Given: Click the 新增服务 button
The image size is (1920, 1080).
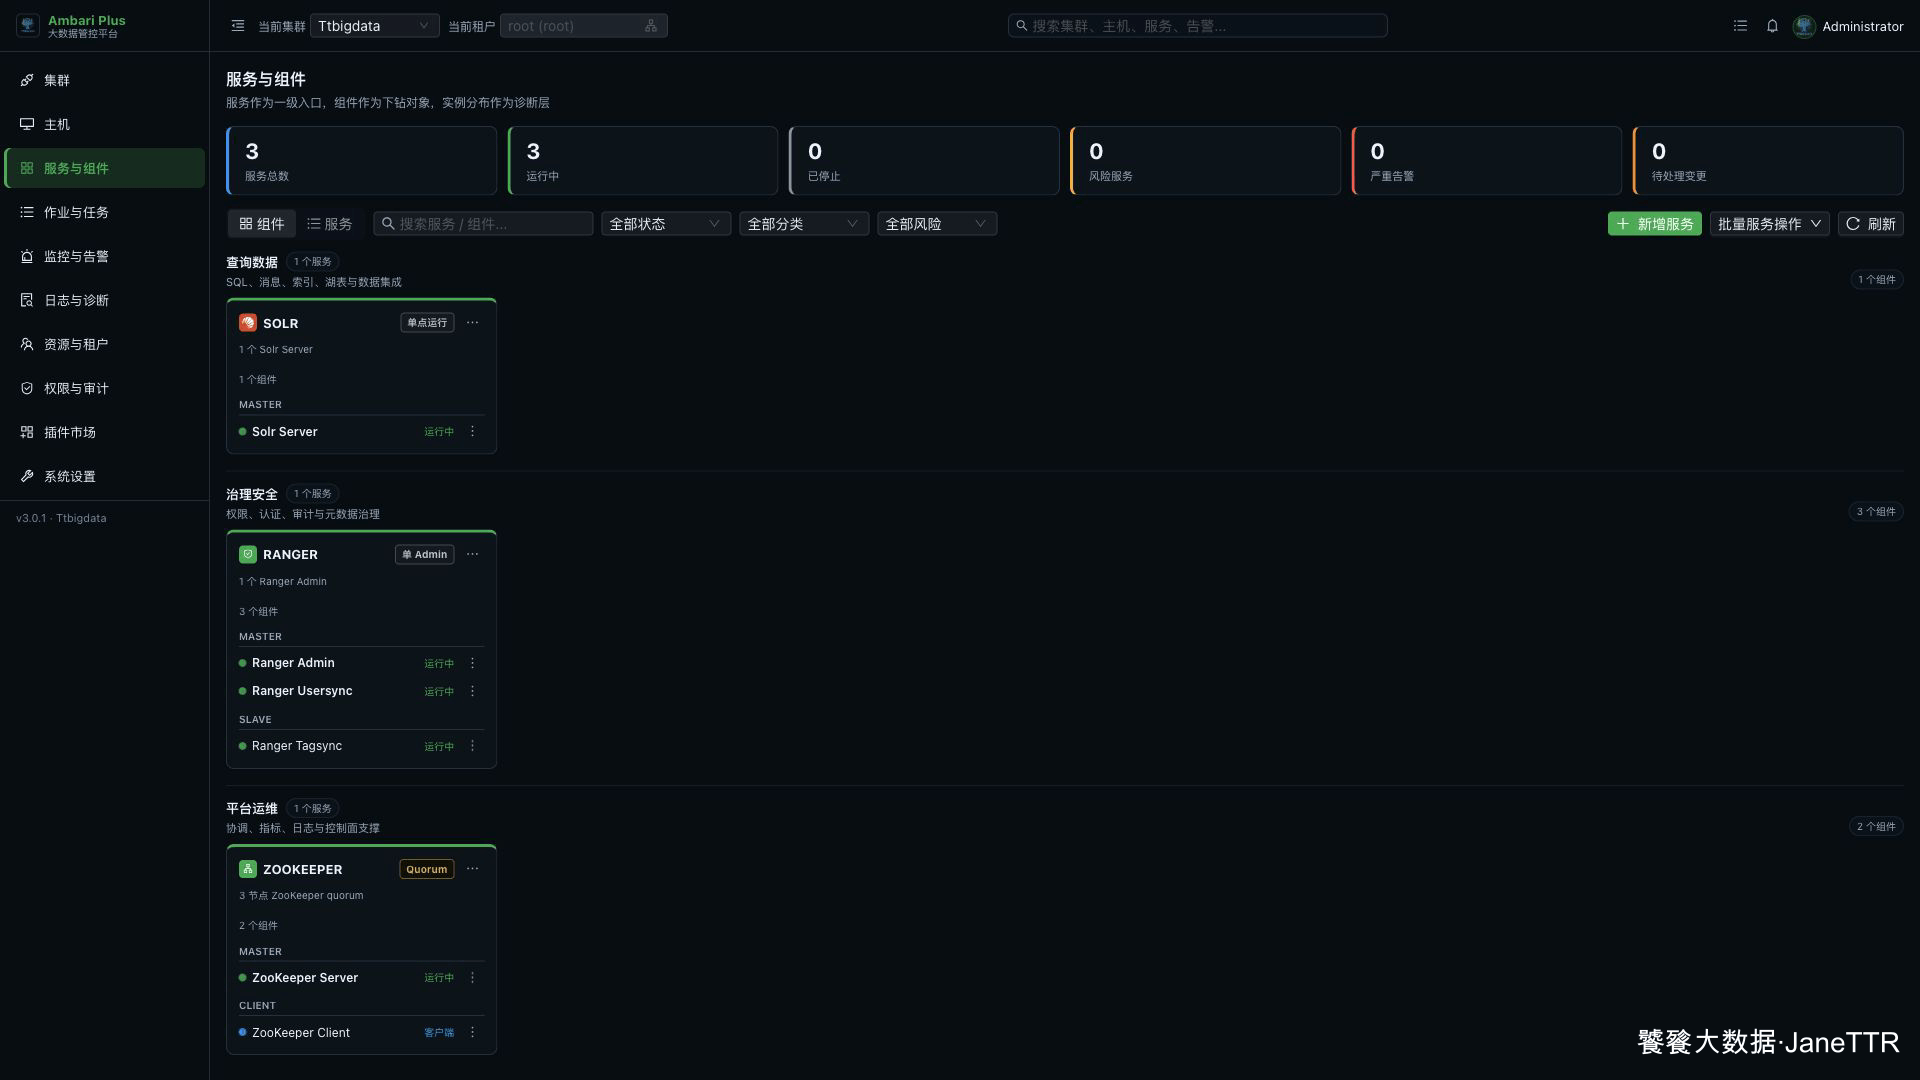Looking at the screenshot, I should coord(1654,224).
